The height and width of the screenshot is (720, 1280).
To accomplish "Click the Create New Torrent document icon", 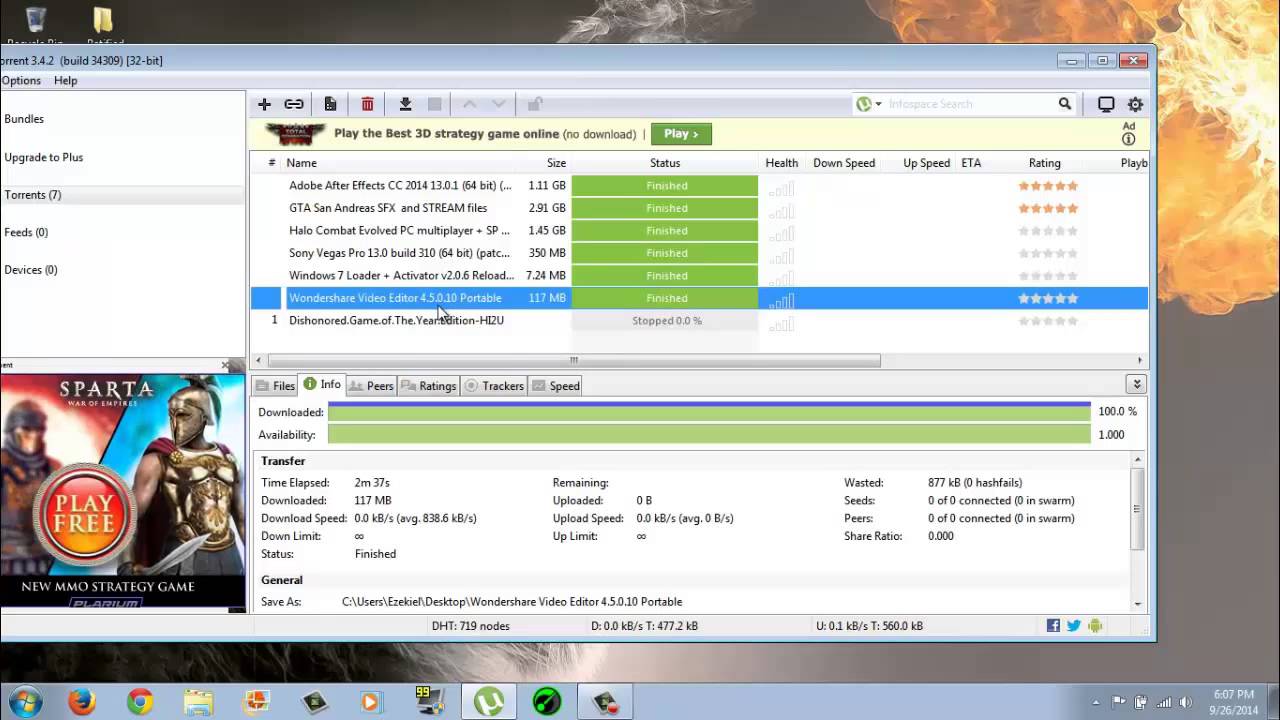I will (330, 104).
